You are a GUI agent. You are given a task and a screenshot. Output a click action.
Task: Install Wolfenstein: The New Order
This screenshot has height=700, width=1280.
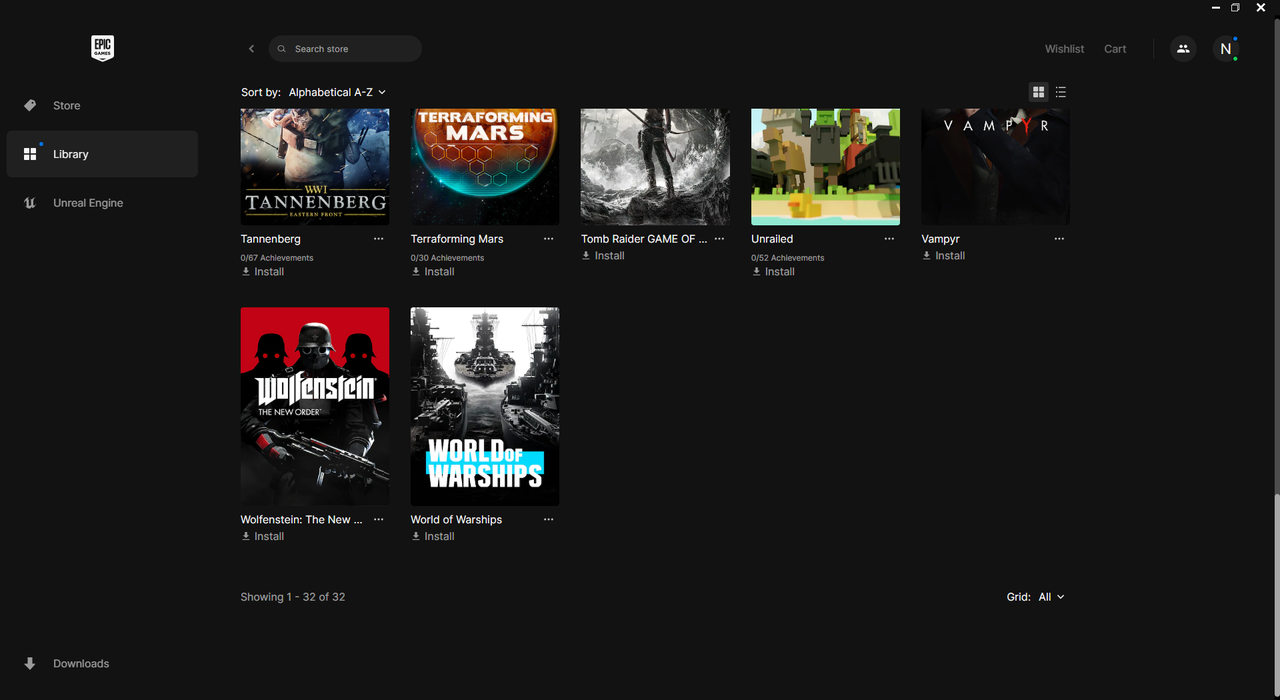coord(263,537)
